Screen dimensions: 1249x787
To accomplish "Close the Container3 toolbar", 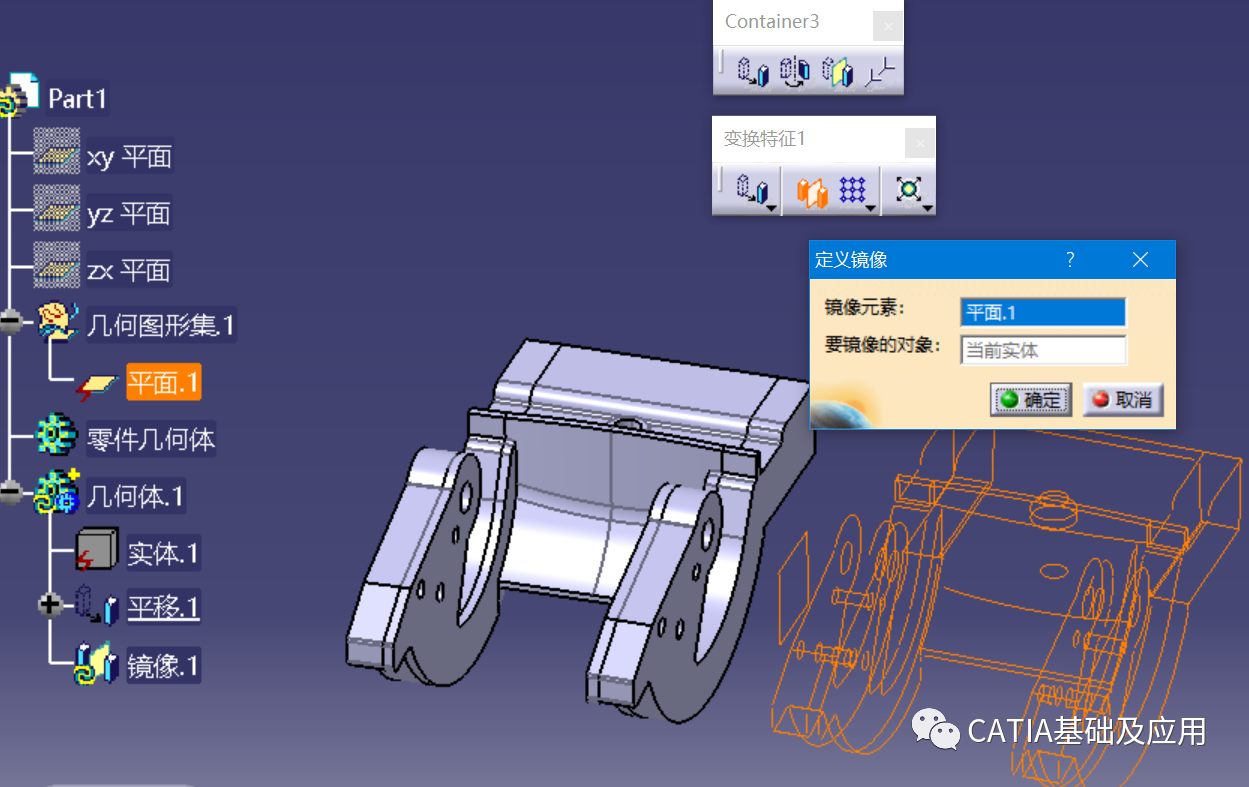I will point(888,26).
